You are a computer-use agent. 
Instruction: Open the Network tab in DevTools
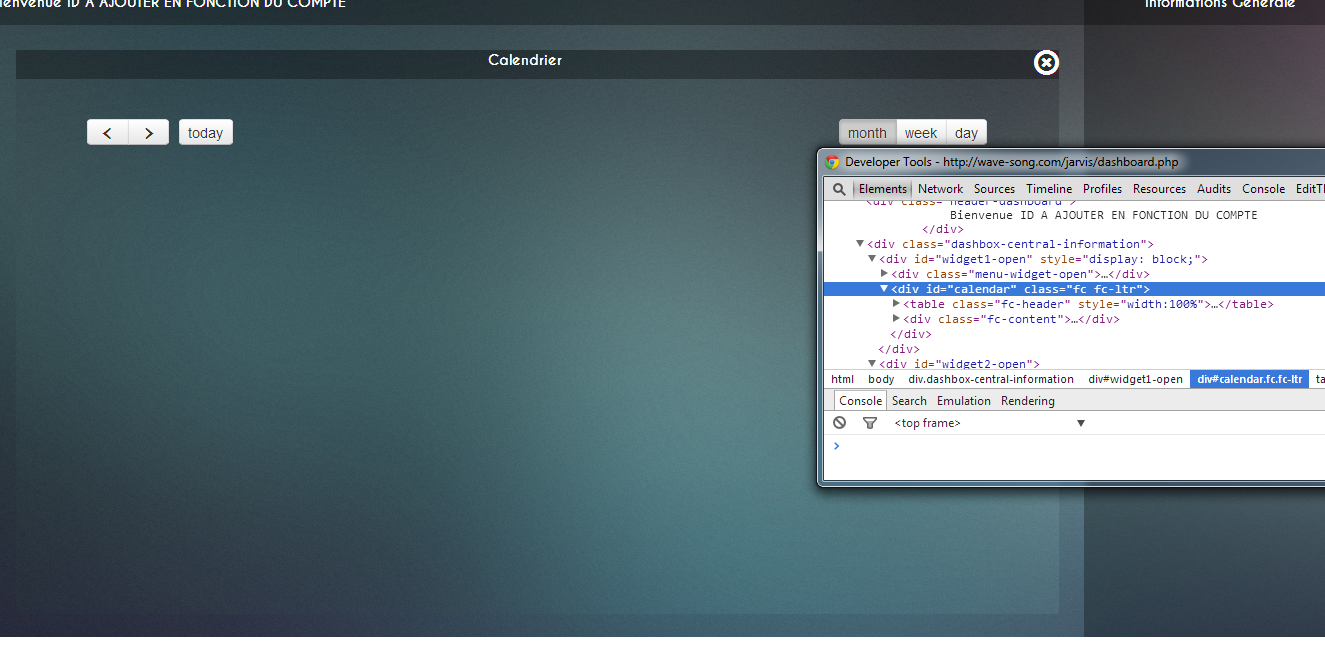[x=940, y=189]
